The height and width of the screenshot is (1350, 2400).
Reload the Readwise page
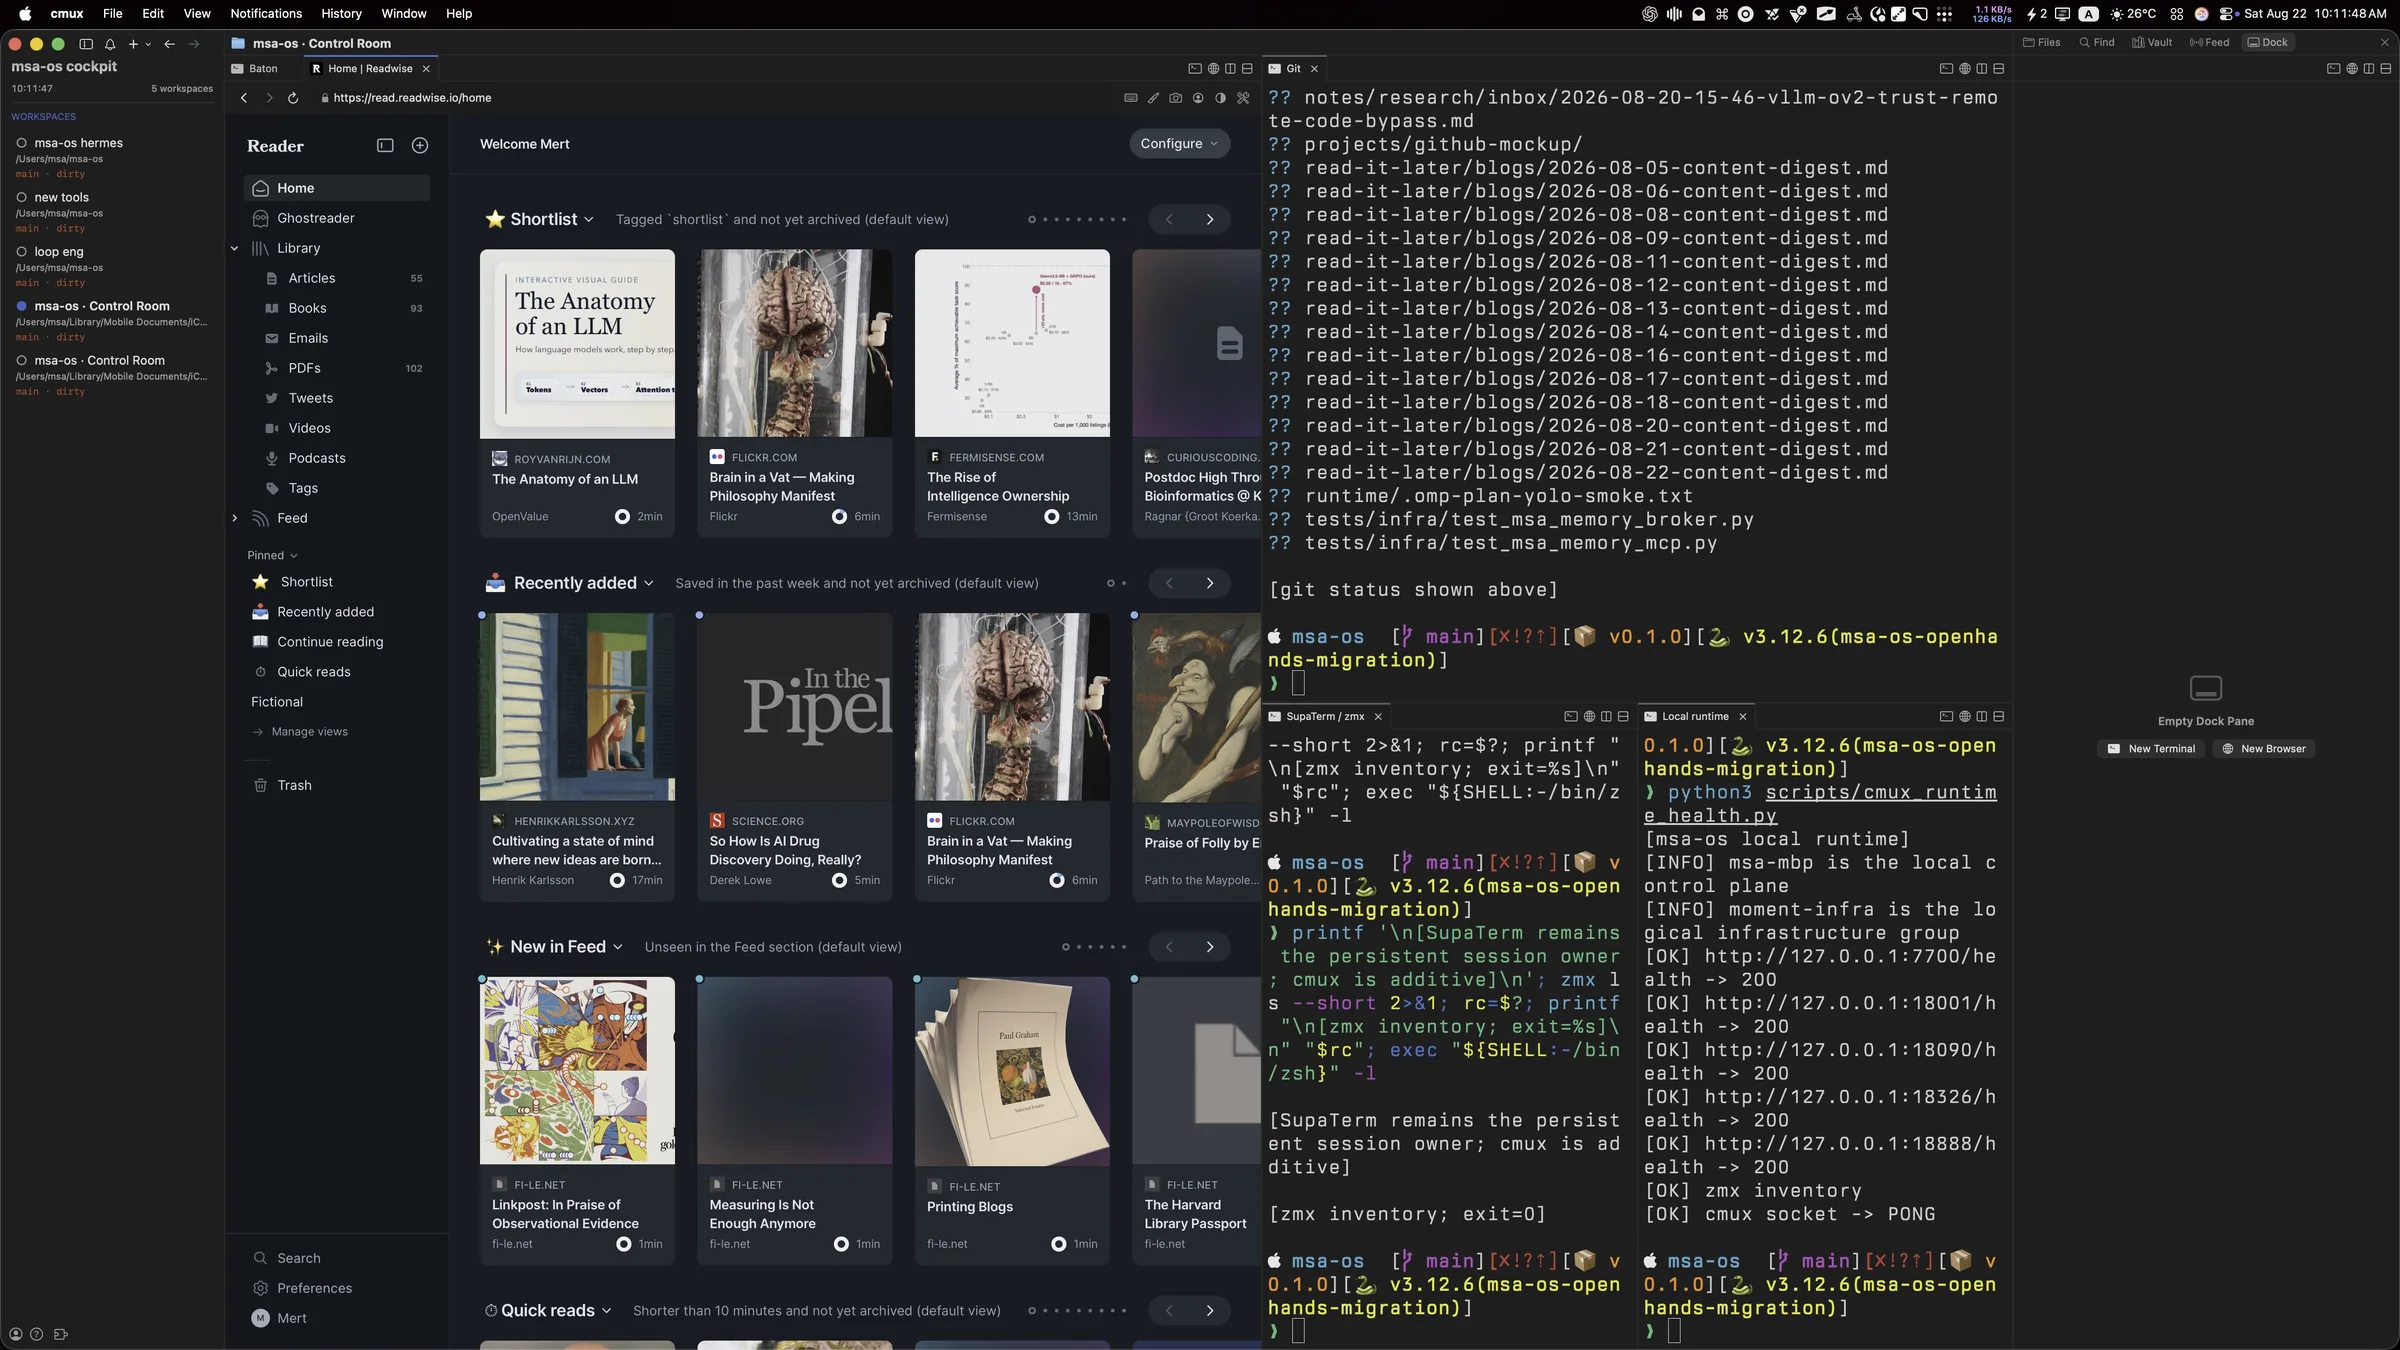tap(293, 98)
